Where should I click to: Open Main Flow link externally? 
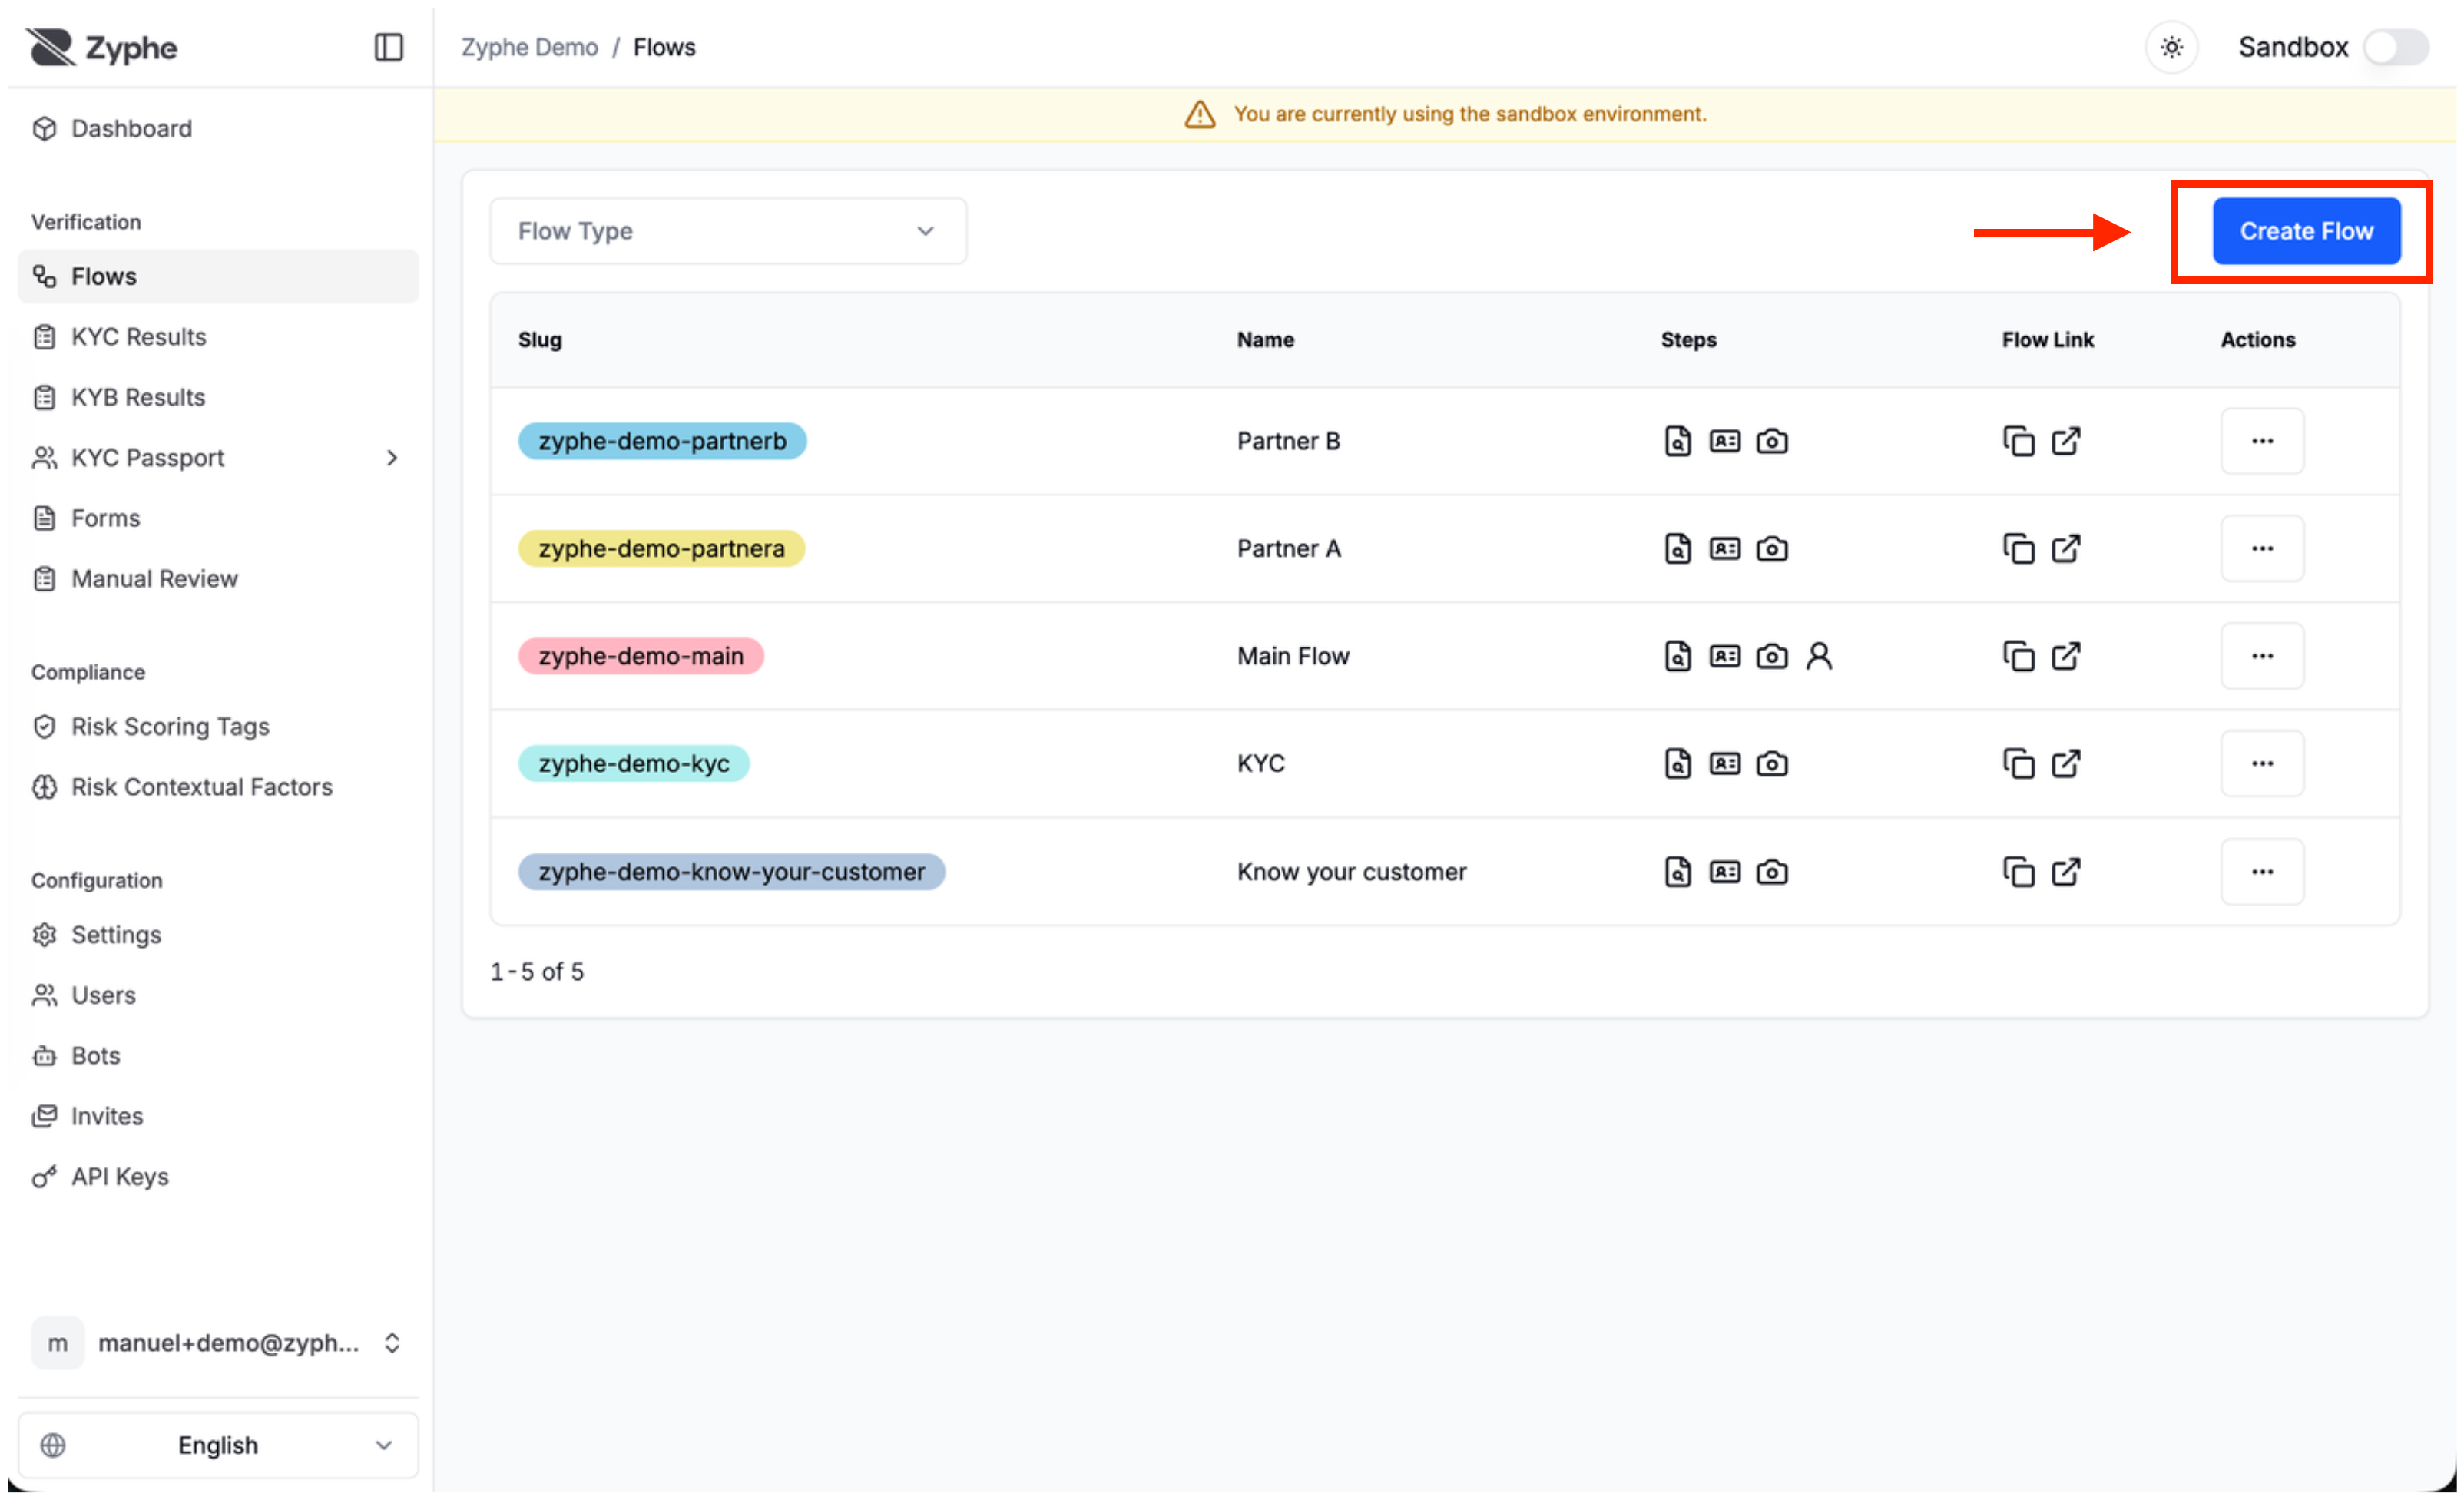(x=2066, y=656)
